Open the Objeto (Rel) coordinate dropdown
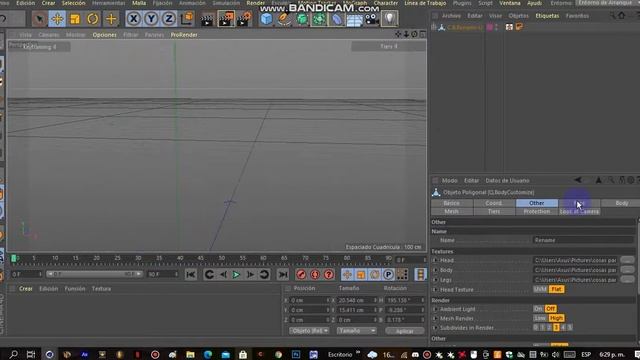The image size is (640, 360). pos(309,331)
